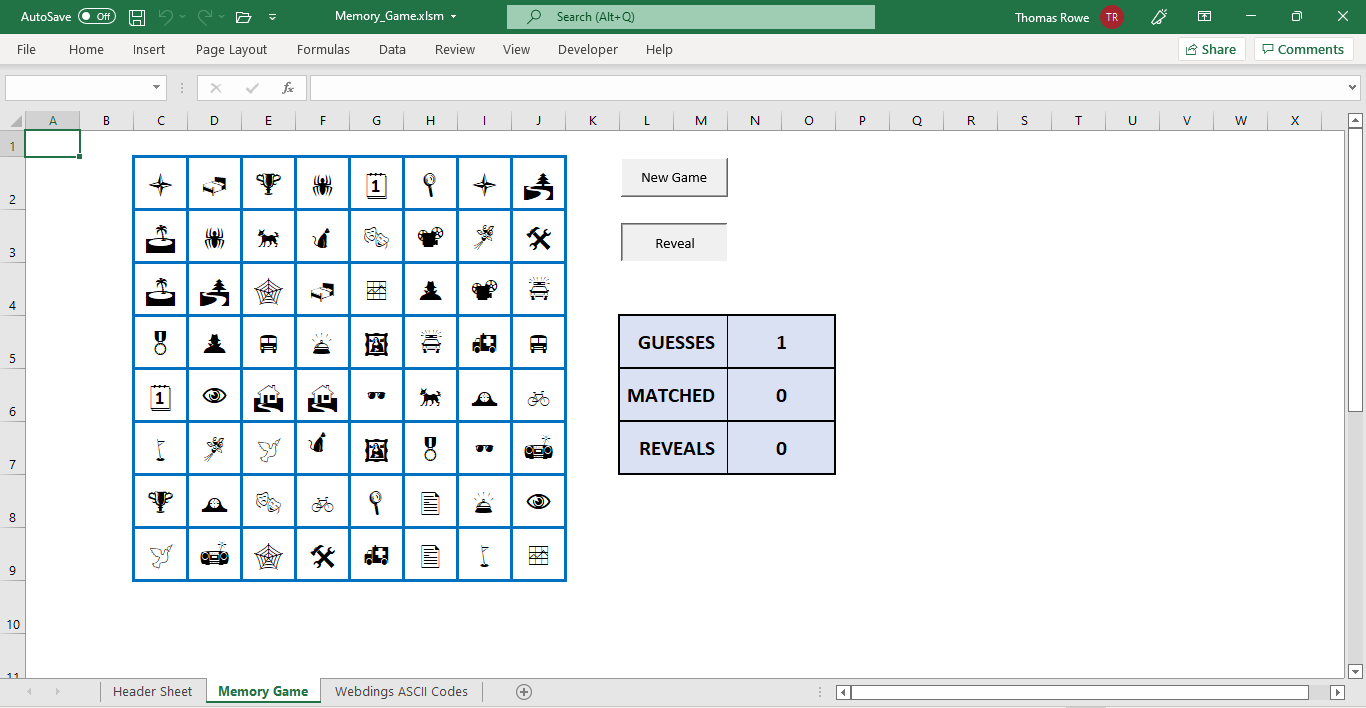Click the magnifying glass card in H2
The width and height of the screenshot is (1366, 708).
(431, 184)
